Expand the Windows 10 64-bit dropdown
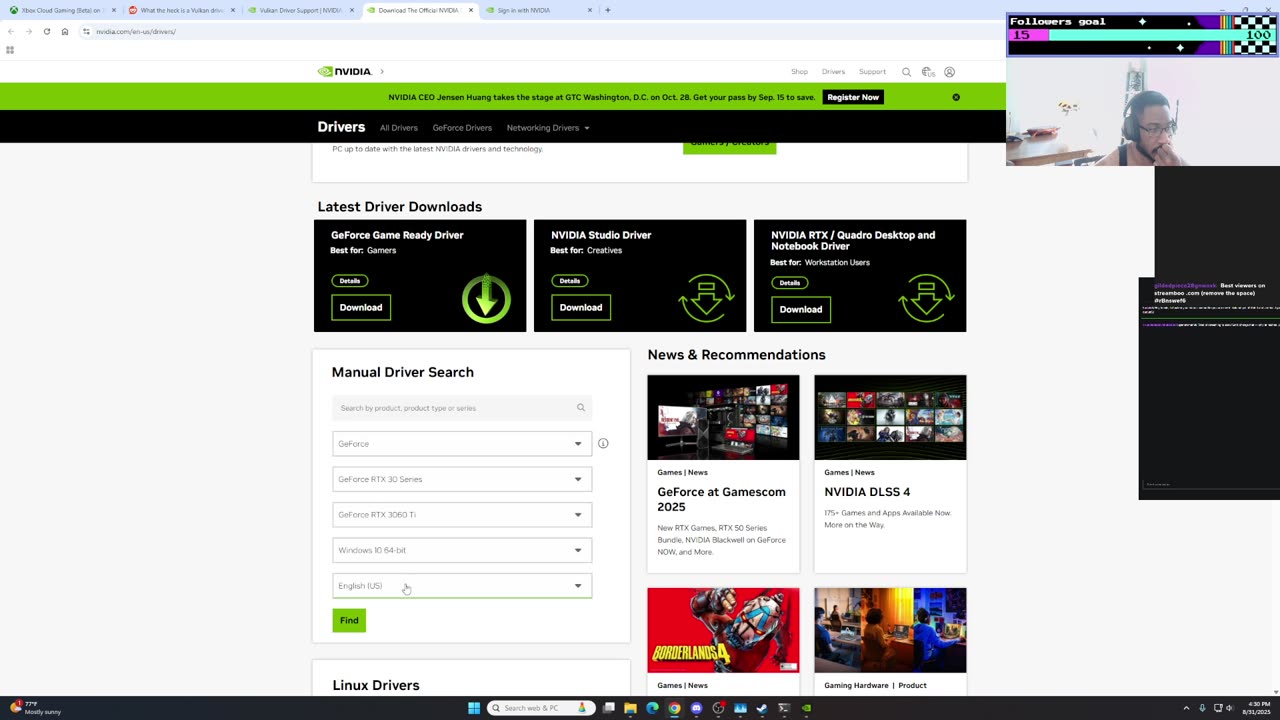 (x=462, y=550)
